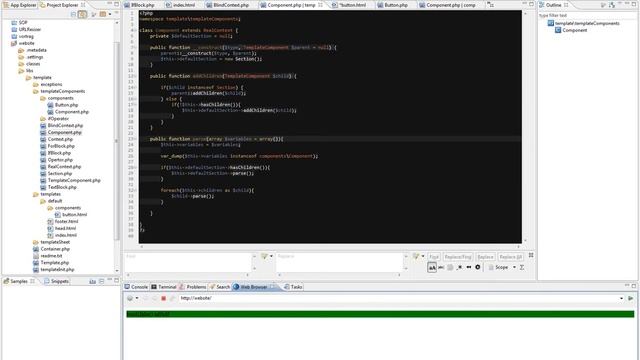This screenshot has height=360, width=640.
Task: Click the Find text input field
Action: point(188,261)
